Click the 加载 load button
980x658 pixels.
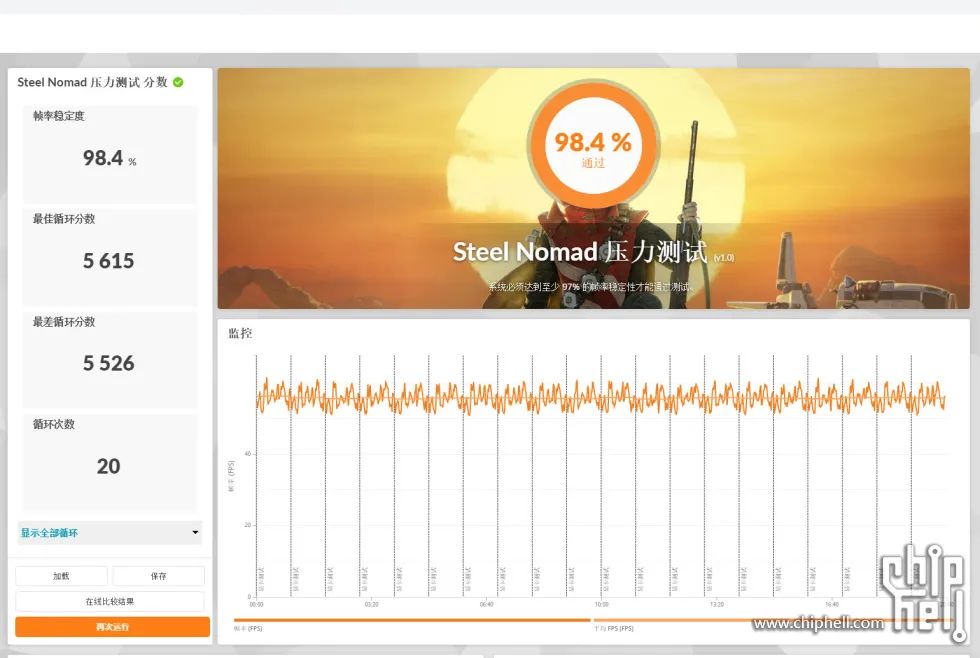click(x=61, y=576)
